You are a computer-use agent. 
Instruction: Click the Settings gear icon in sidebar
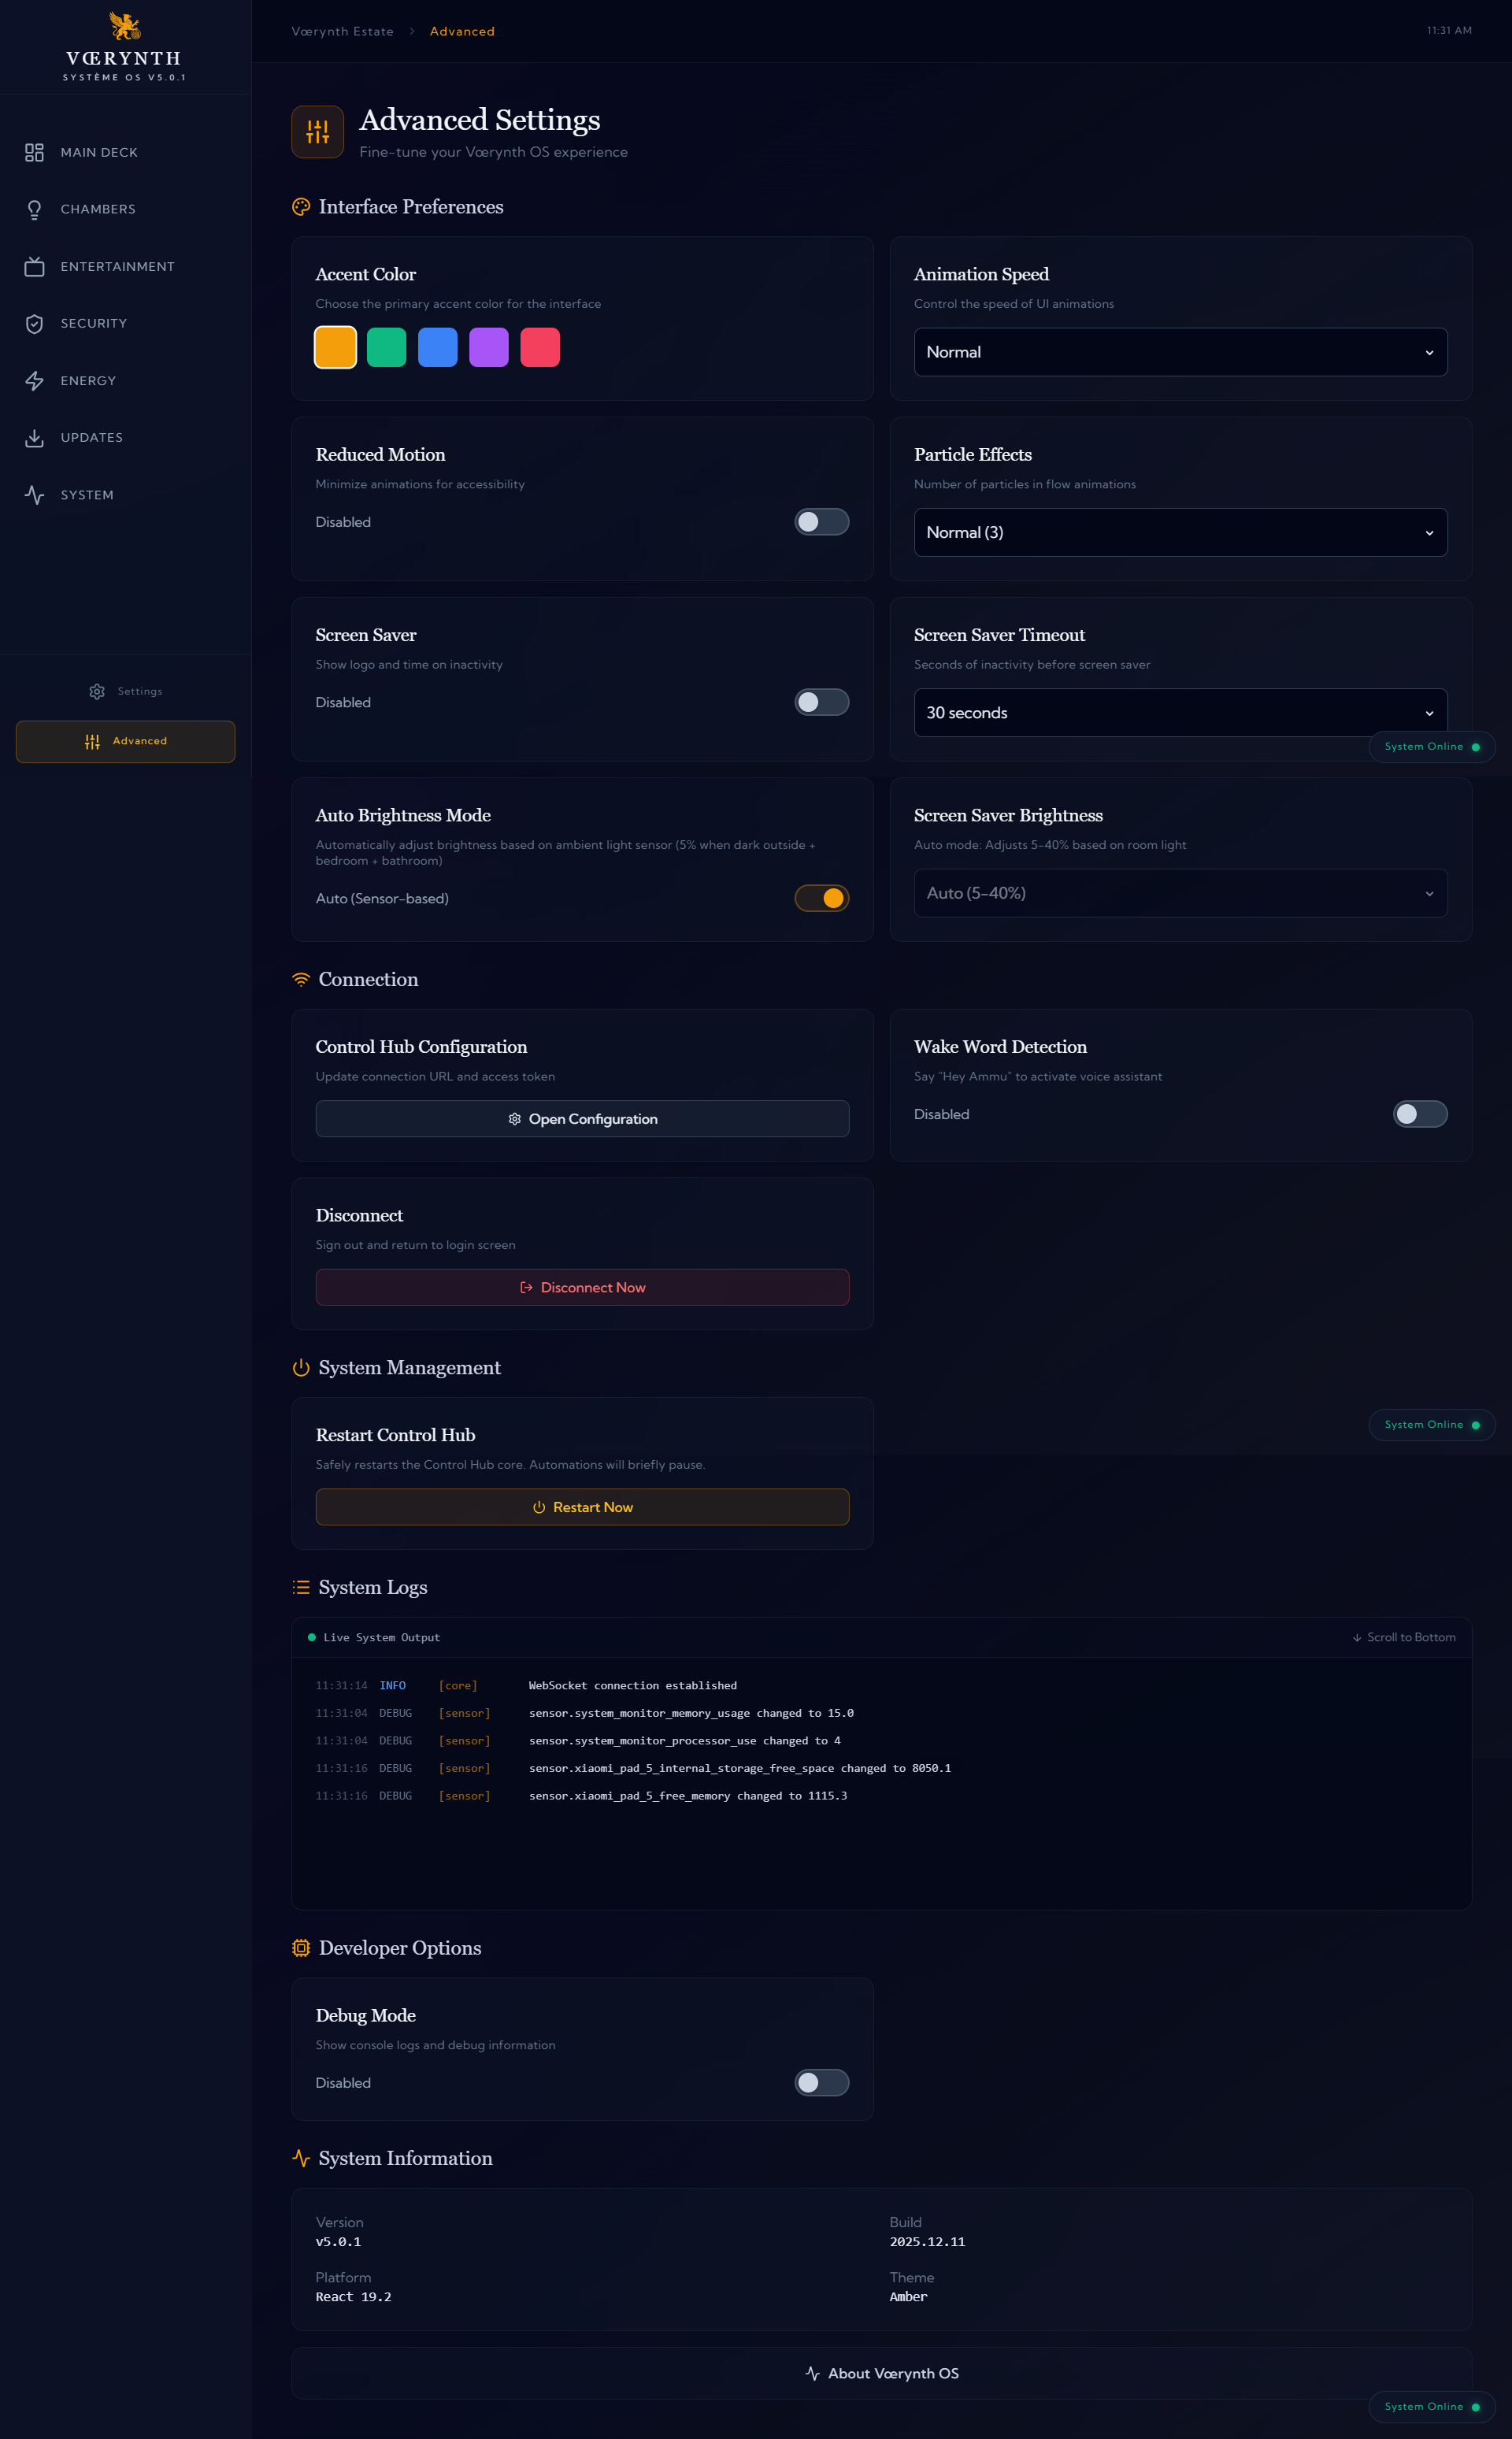click(x=97, y=691)
